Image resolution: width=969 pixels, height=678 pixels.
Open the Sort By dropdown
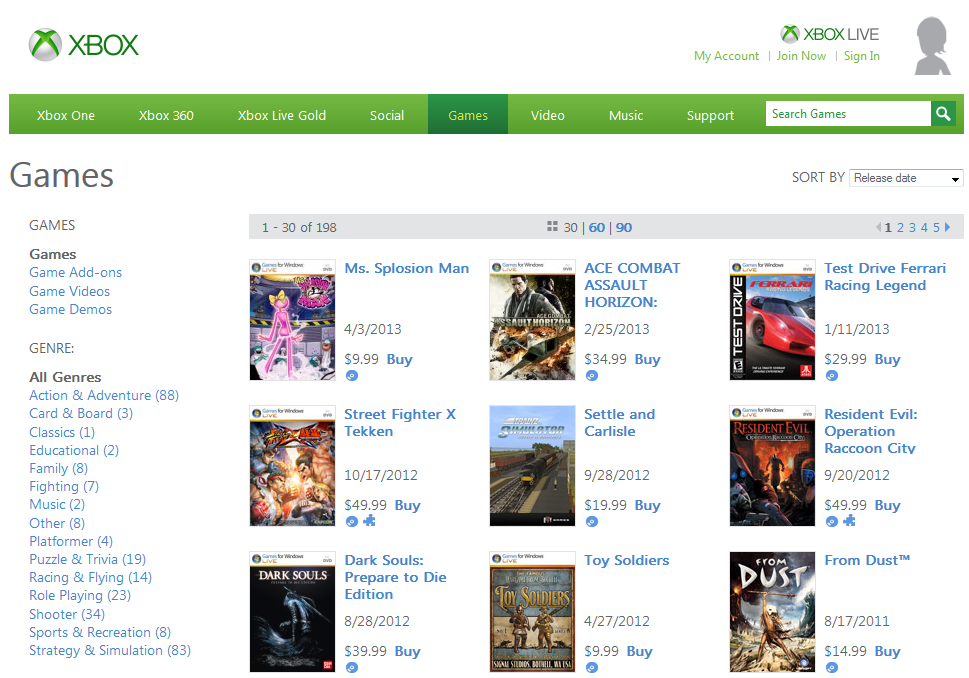(906, 178)
